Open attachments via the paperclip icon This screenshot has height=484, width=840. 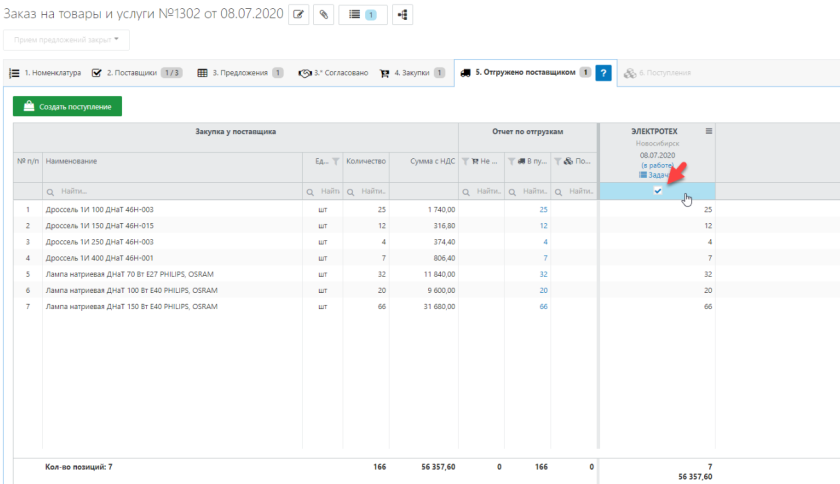(x=324, y=14)
